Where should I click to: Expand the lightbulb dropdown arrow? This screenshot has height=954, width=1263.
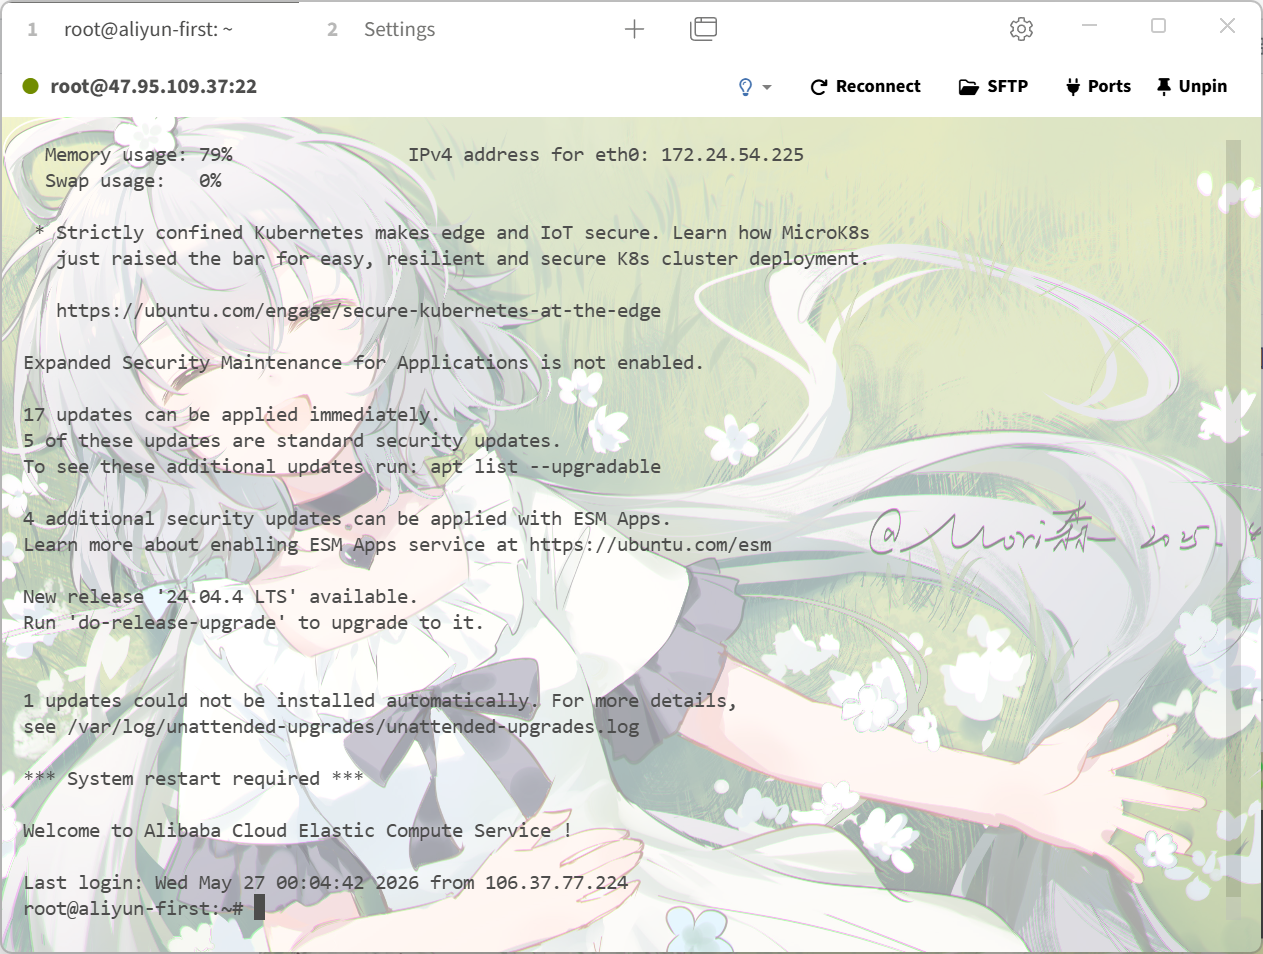[x=767, y=88]
